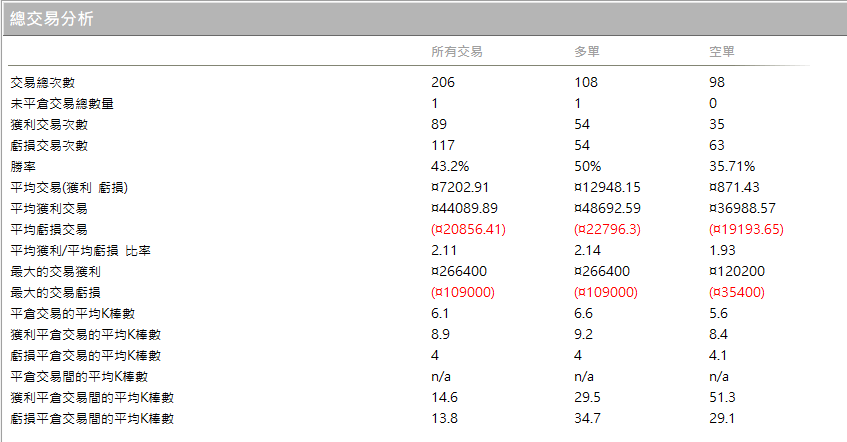The image size is (847, 442).
Task: Select the 虧損平倉交易間的平均K棒數 row label
Action: pos(92,419)
